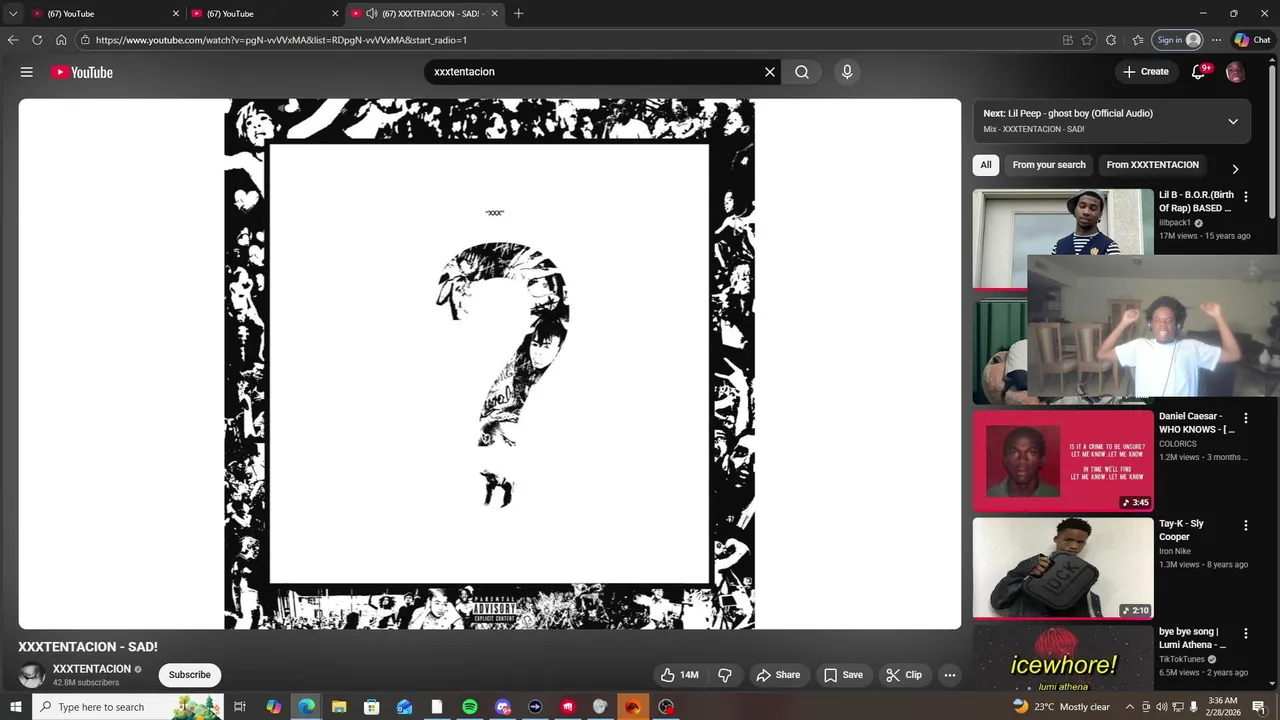The height and width of the screenshot is (720, 1280).
Task: Click the YouTube search magnifier button
Action: click(802, 72)
